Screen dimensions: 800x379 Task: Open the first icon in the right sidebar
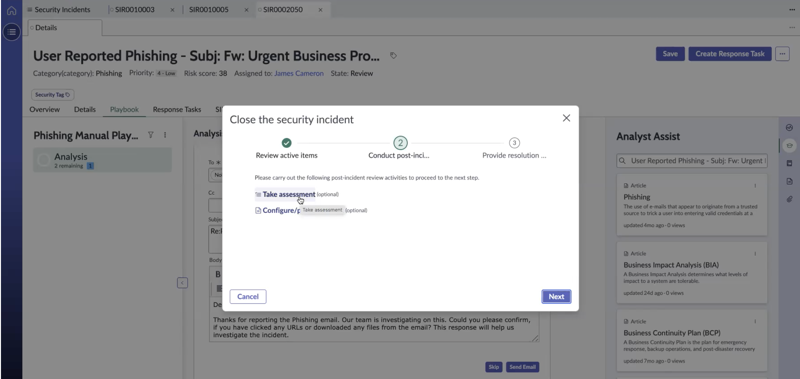(x=789, y=128)
